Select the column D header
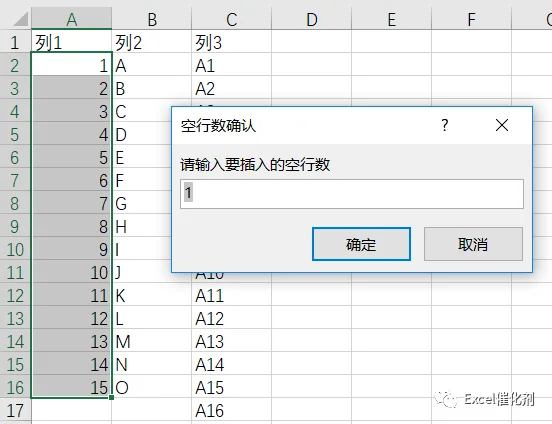 (x=312, y=19)
